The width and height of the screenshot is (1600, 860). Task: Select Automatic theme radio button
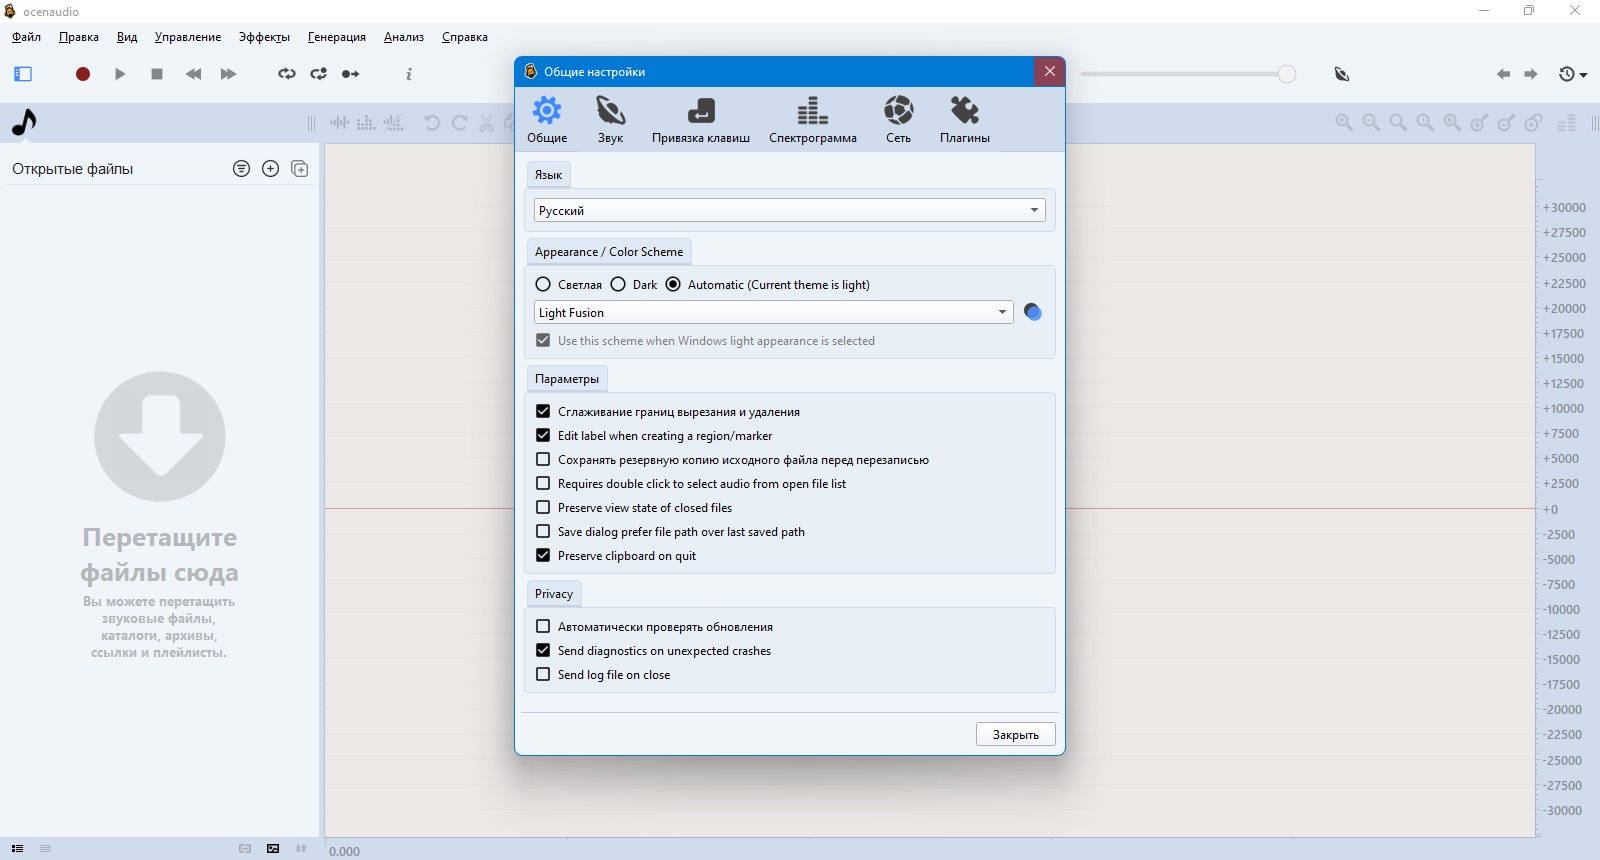673,284
